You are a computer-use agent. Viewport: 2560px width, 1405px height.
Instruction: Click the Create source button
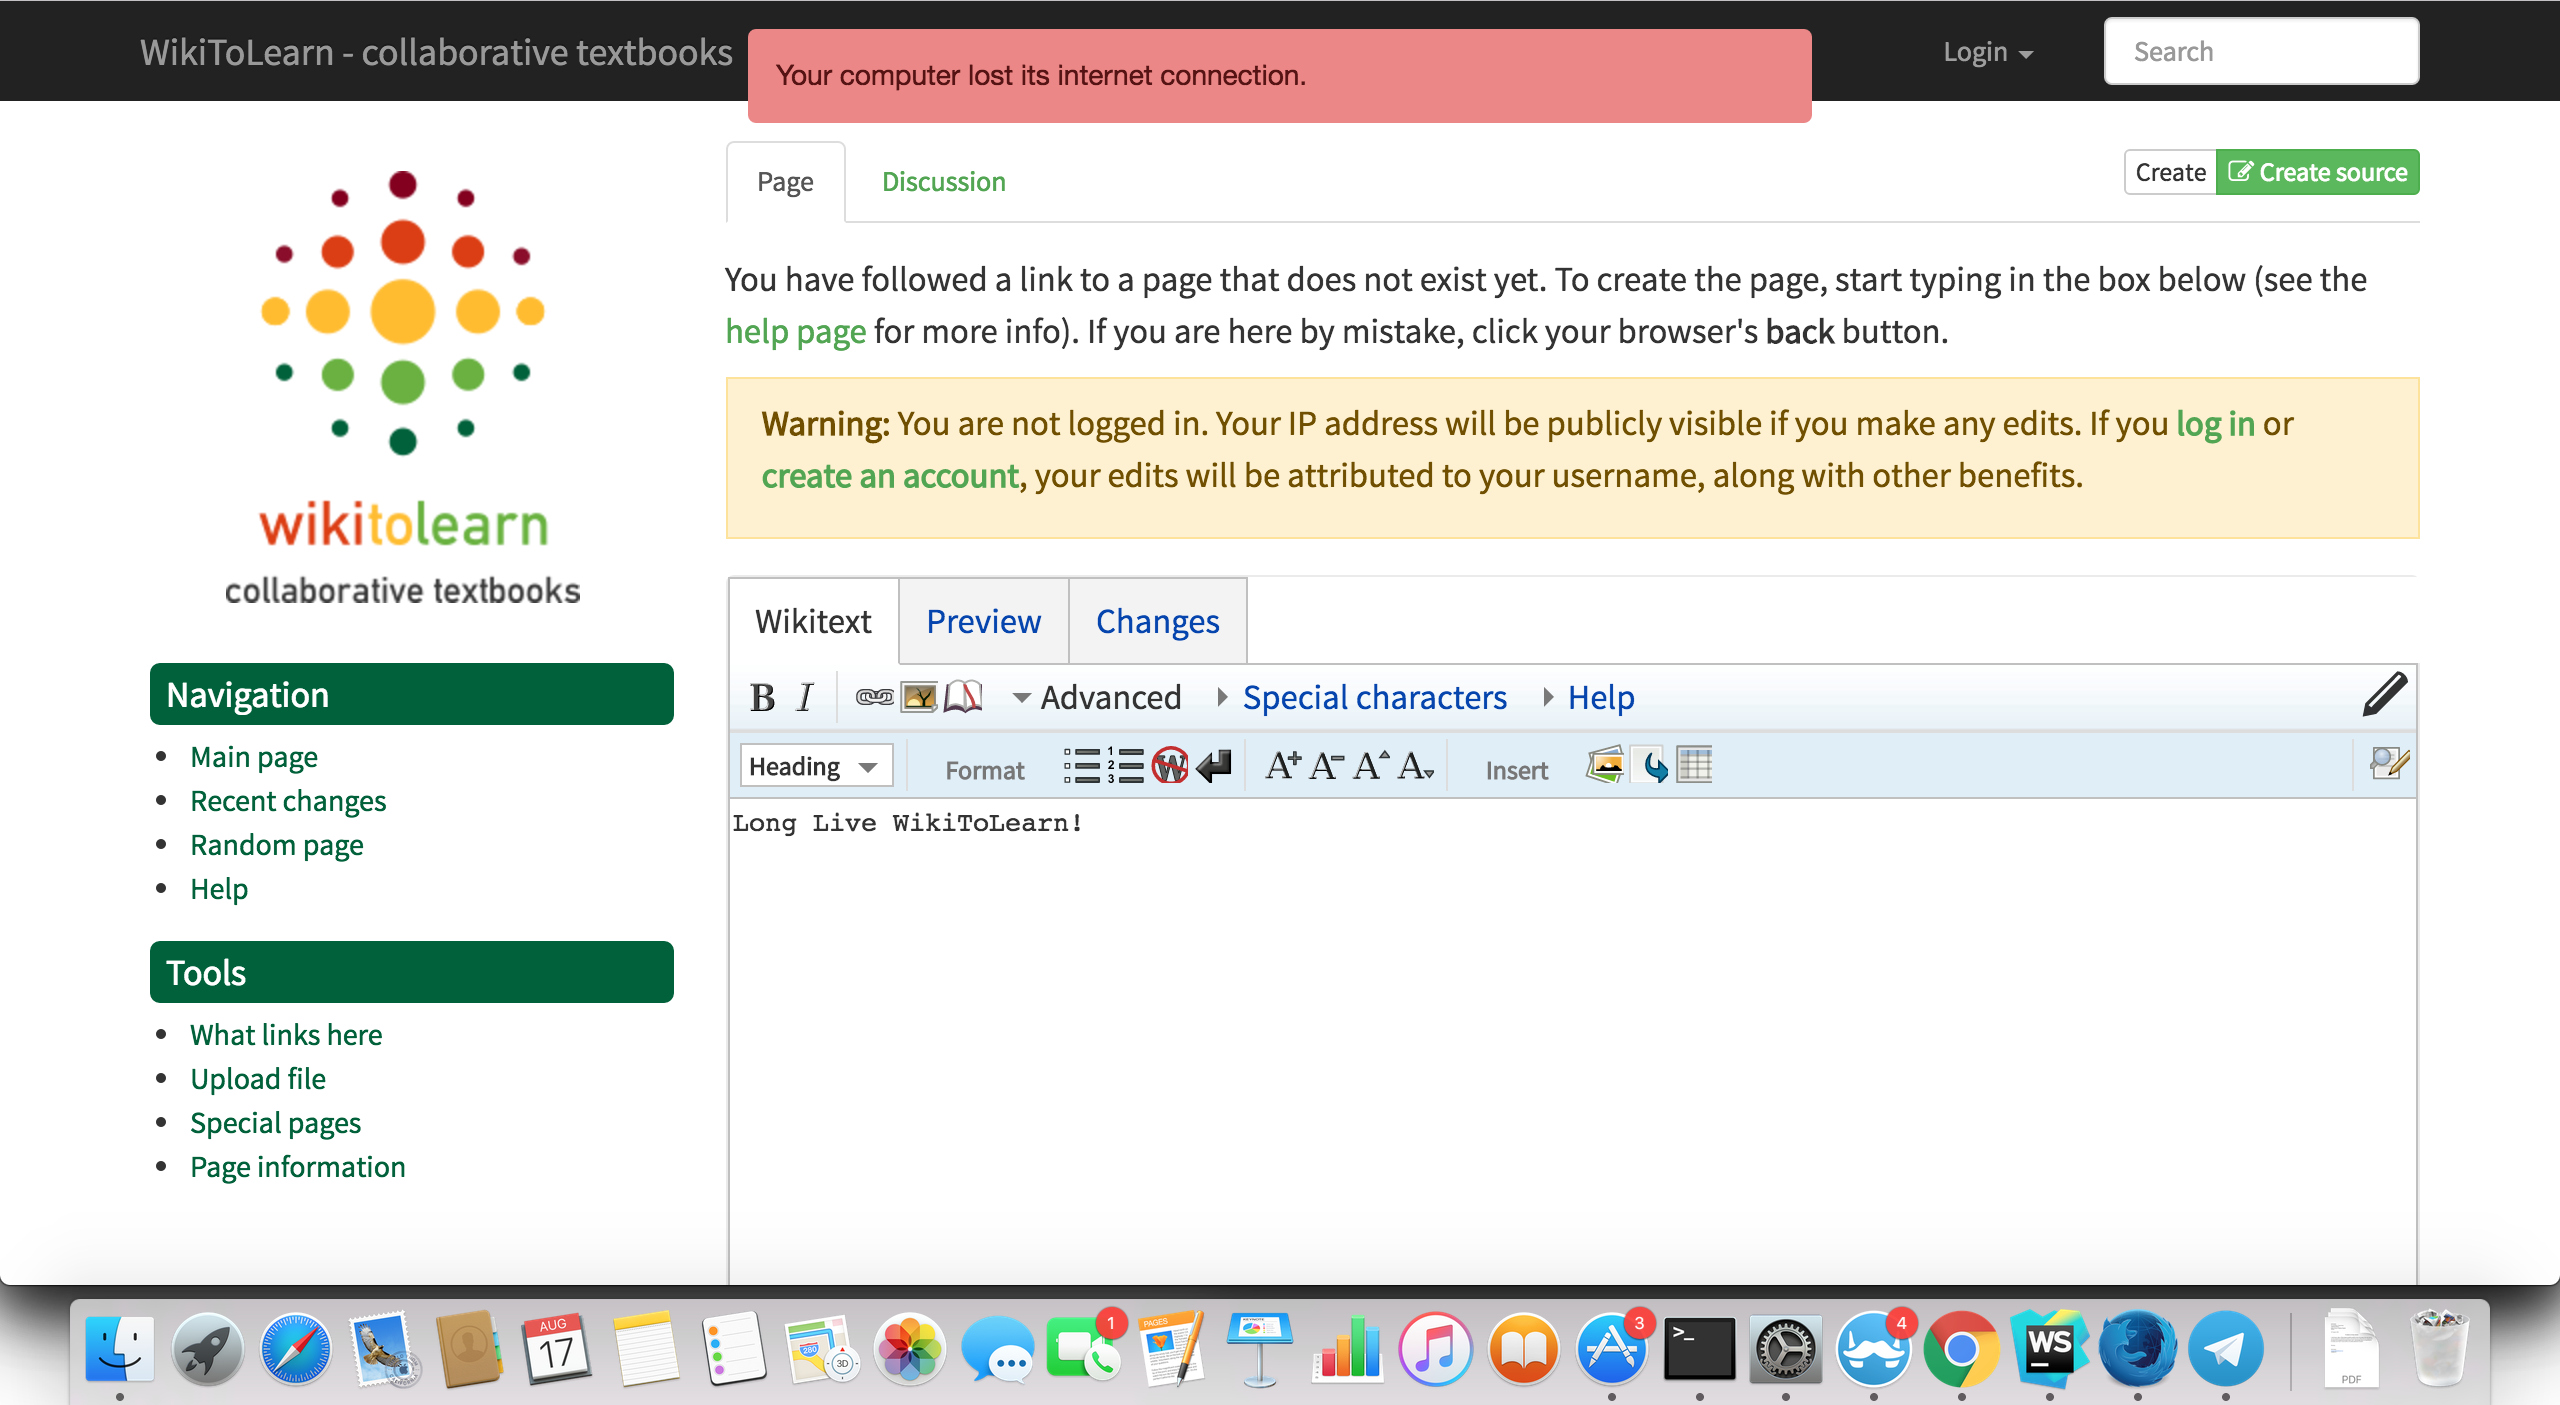[2317, 172]
